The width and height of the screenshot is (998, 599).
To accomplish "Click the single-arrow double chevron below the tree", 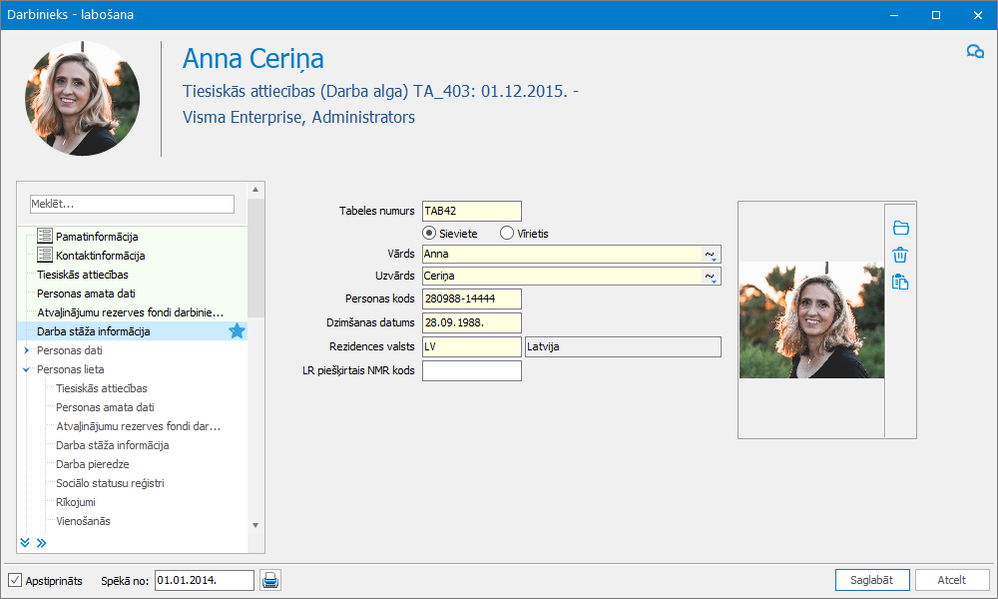I will pos(41,543).
